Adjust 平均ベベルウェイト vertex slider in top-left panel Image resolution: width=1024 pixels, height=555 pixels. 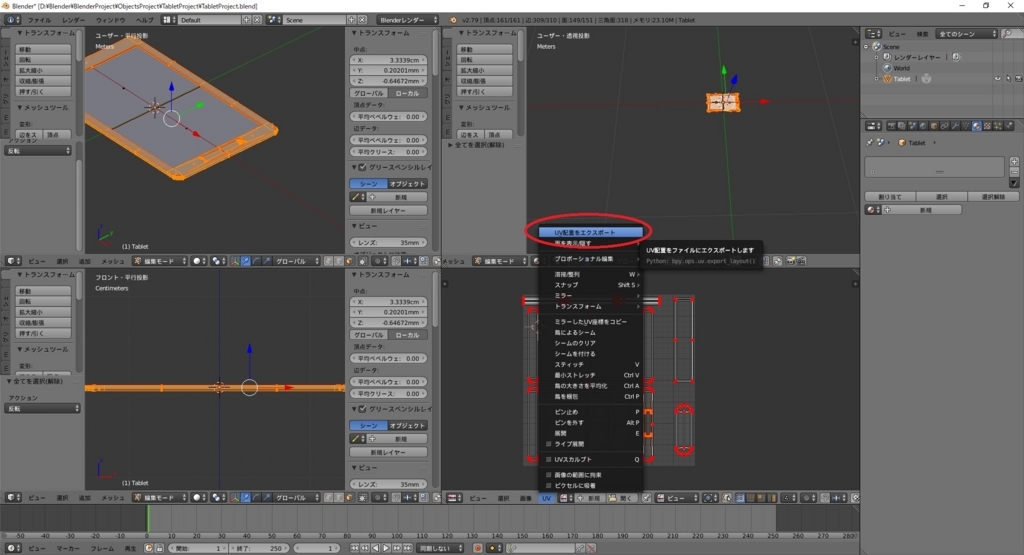pyautogui.click(x=388, y=117)
